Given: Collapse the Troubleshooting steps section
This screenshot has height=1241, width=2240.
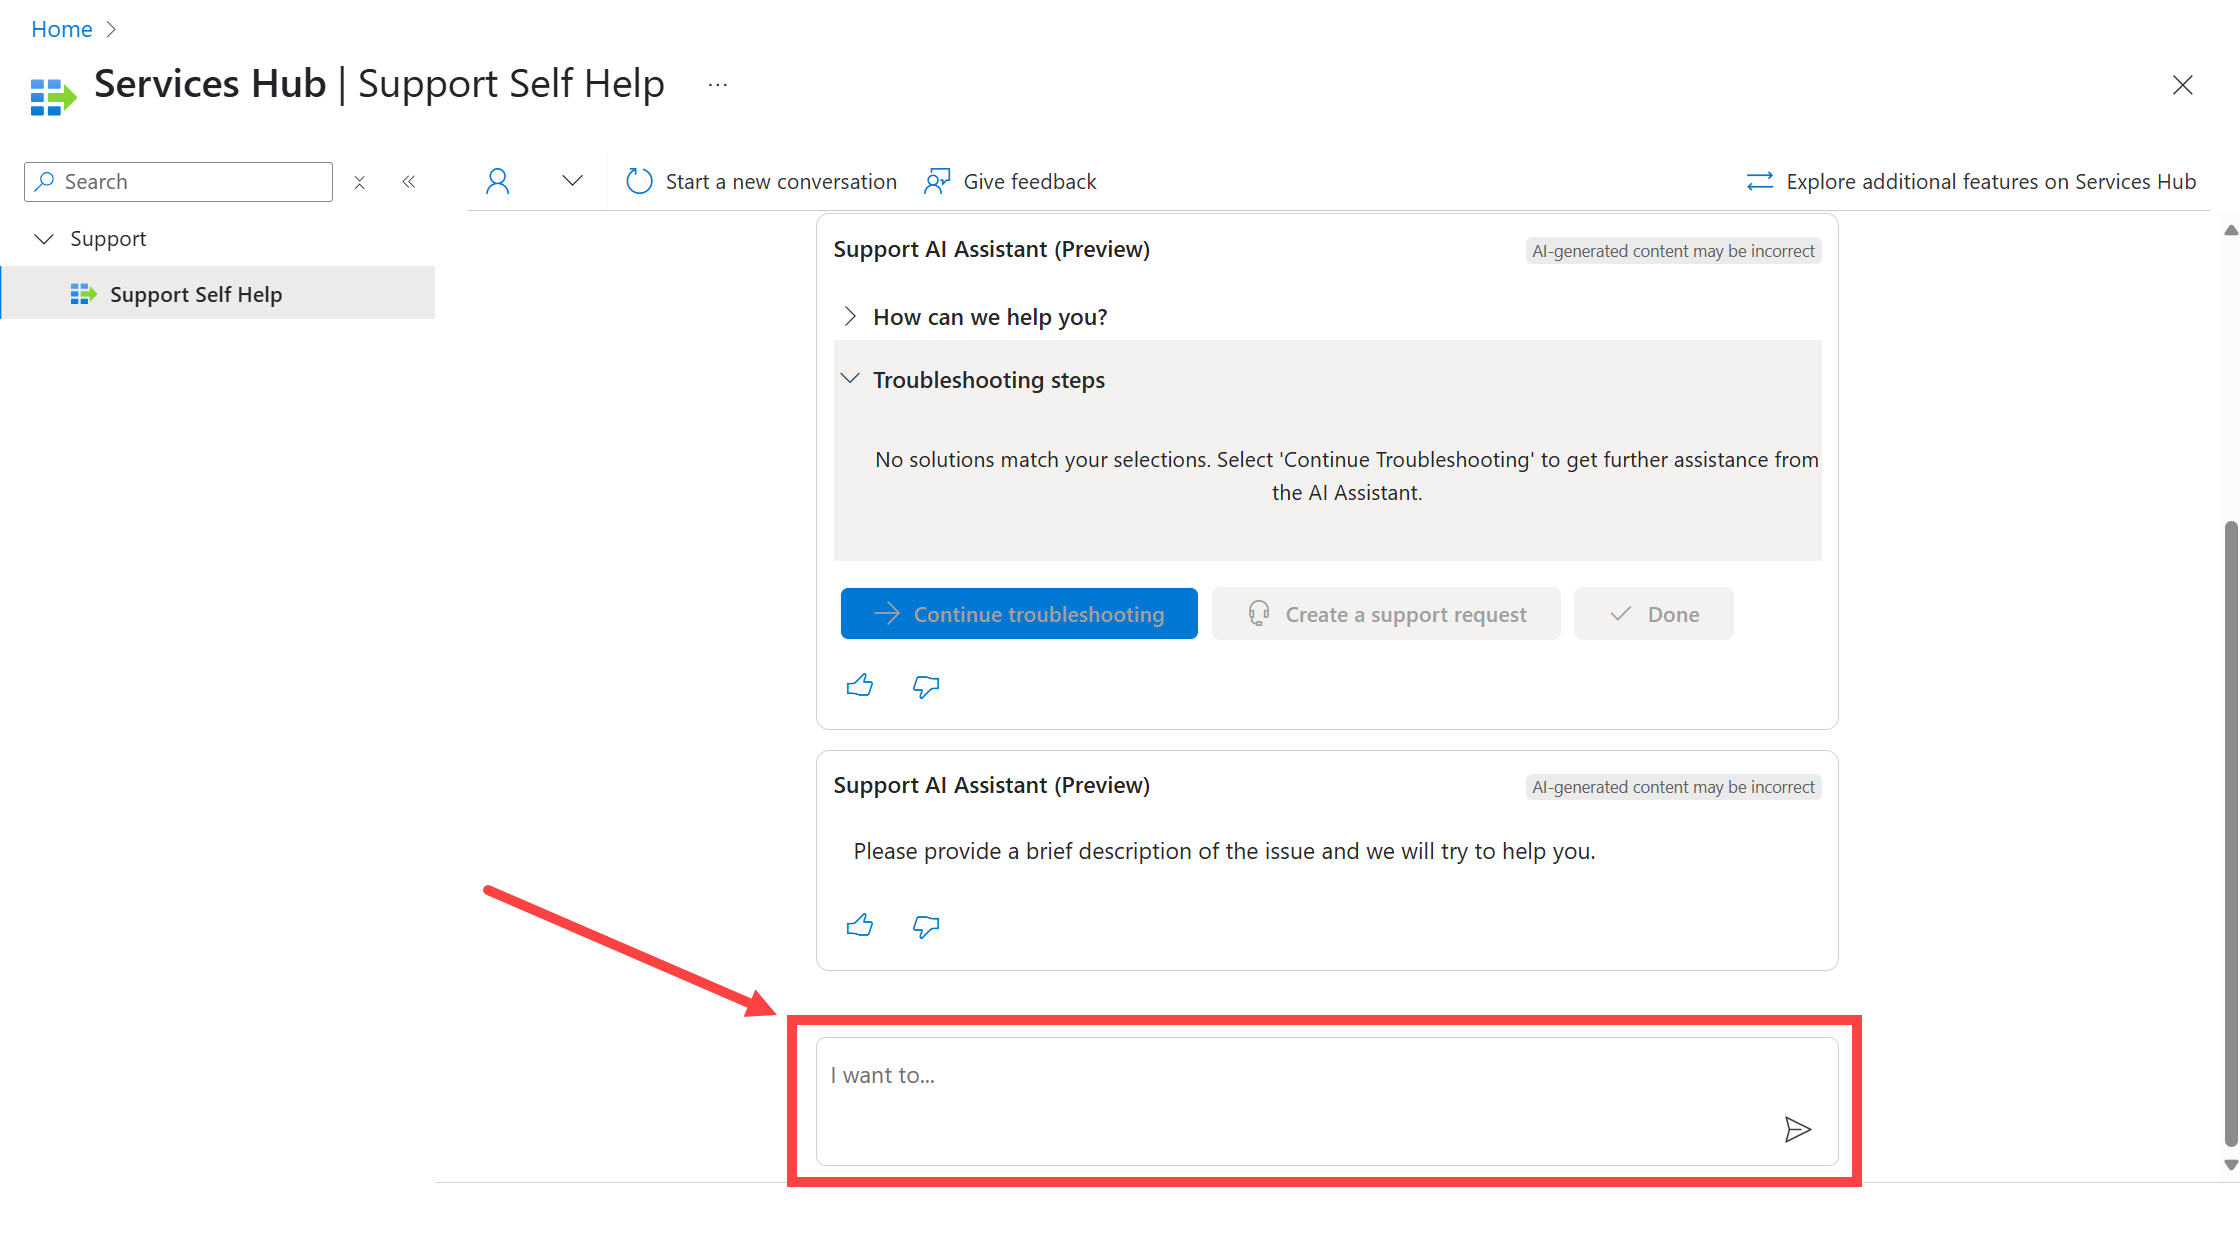Looking at the screenshot, I should pyautogui.click(x=848, y=379).
